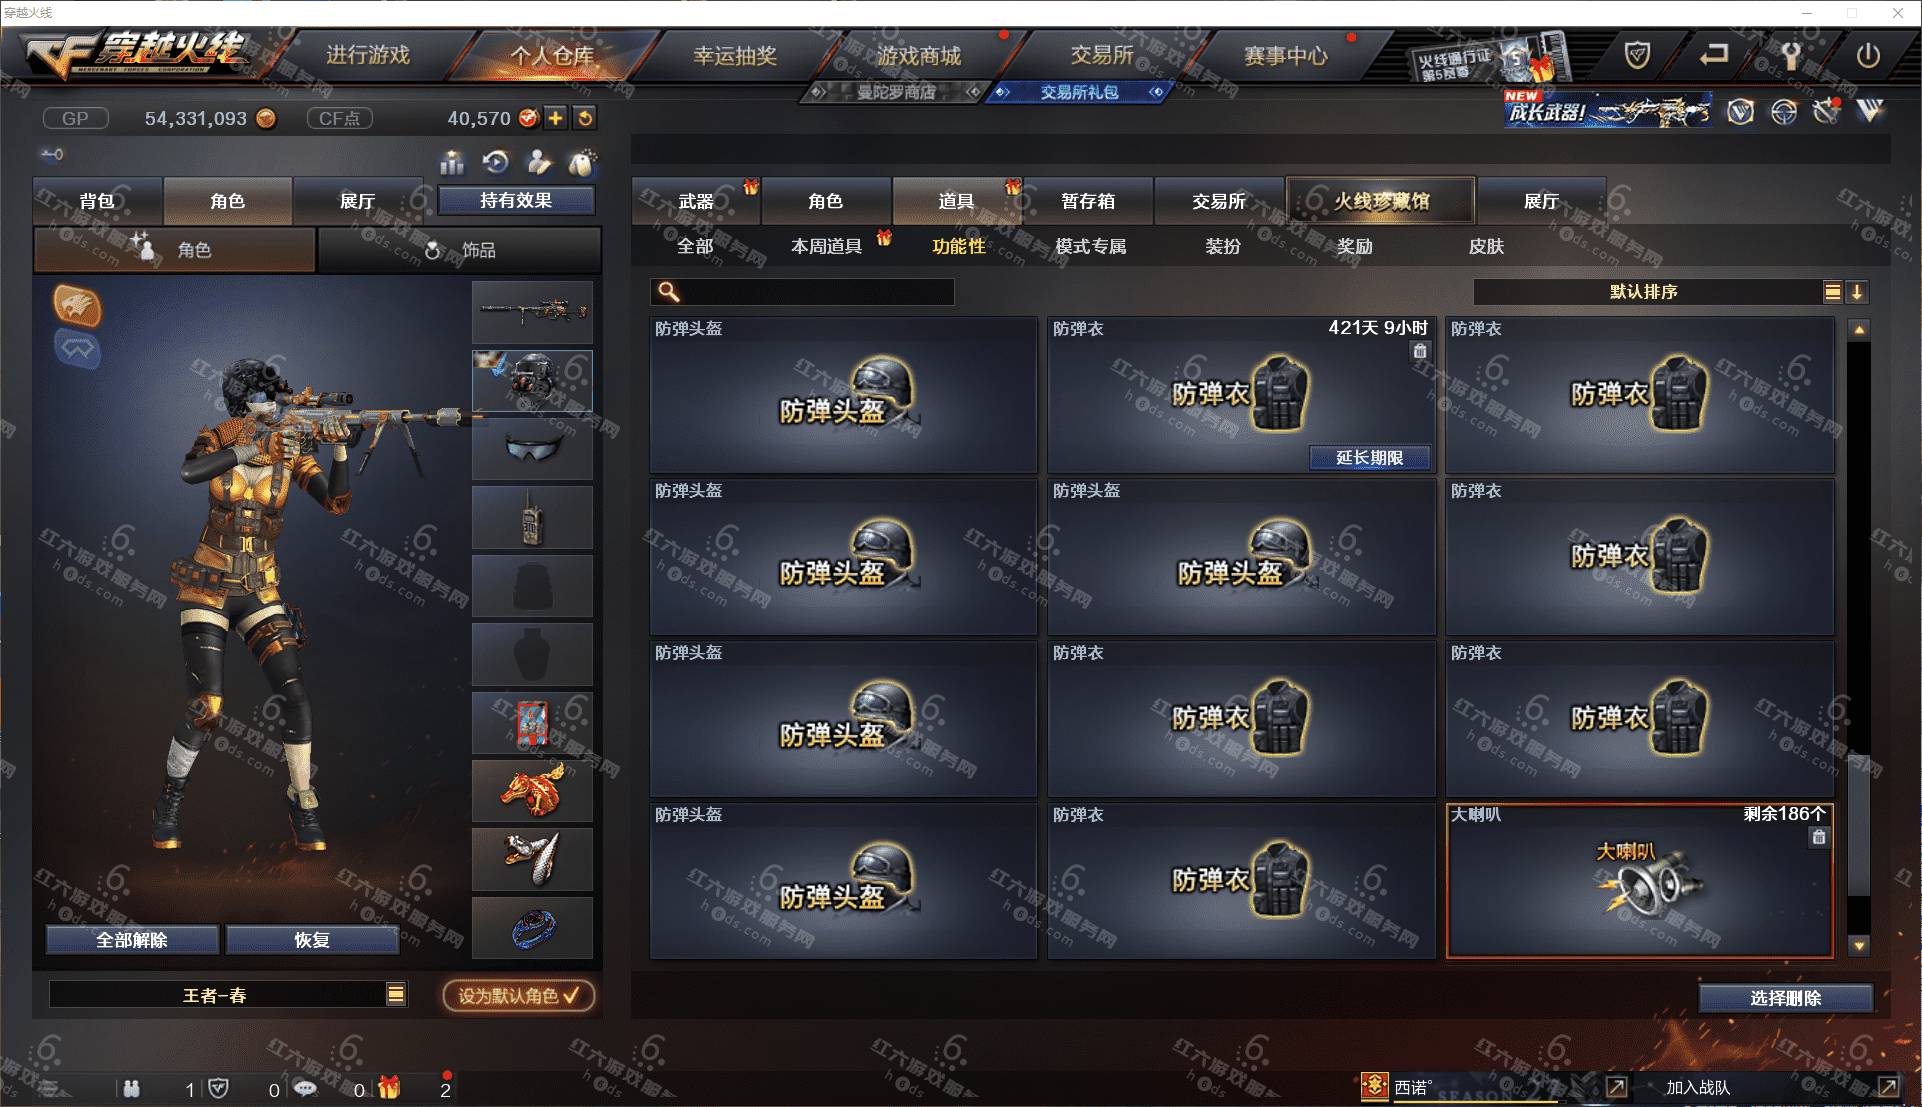Toggle 设为默认角色 checkmark button

(519, 996)
